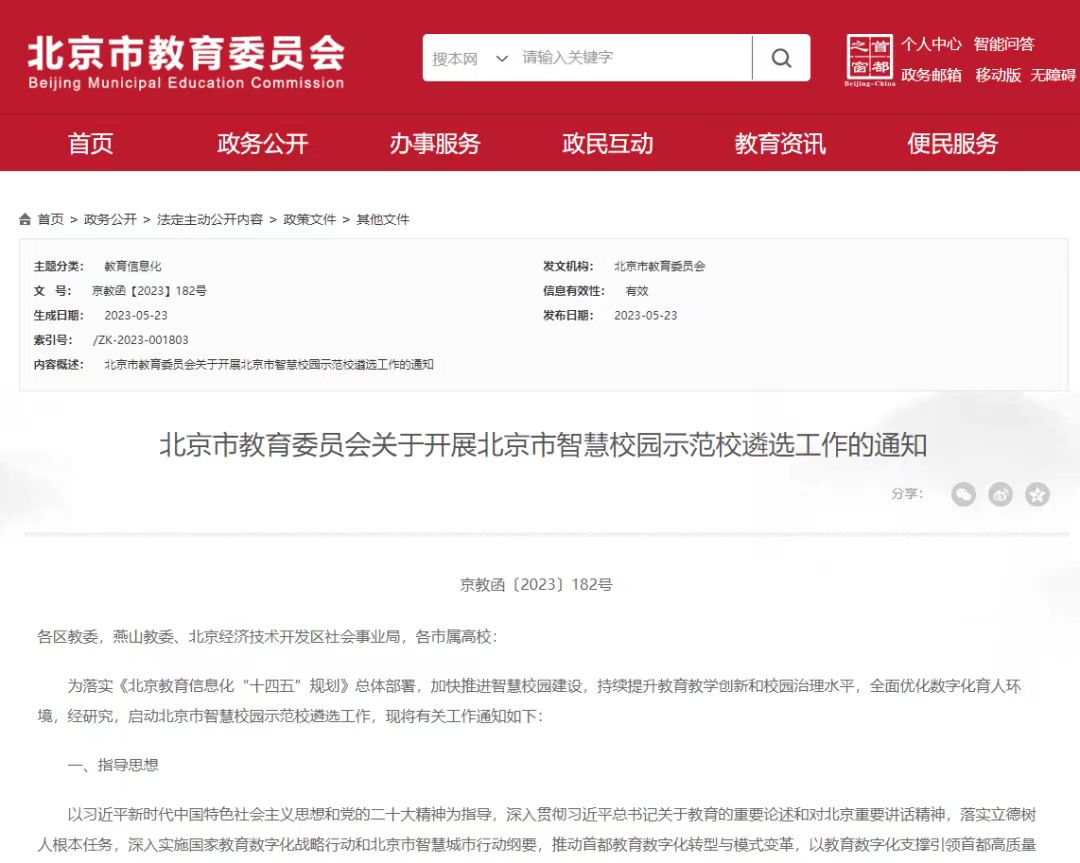Open 便民服务 navigation item
Image resolution: width=1080 pixels, height=863 pixels.
click(951, 143)
